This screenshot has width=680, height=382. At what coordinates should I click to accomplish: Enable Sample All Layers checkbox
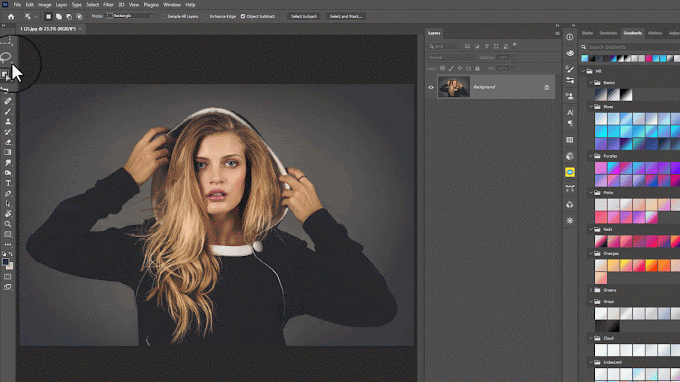tap(164, 16)
